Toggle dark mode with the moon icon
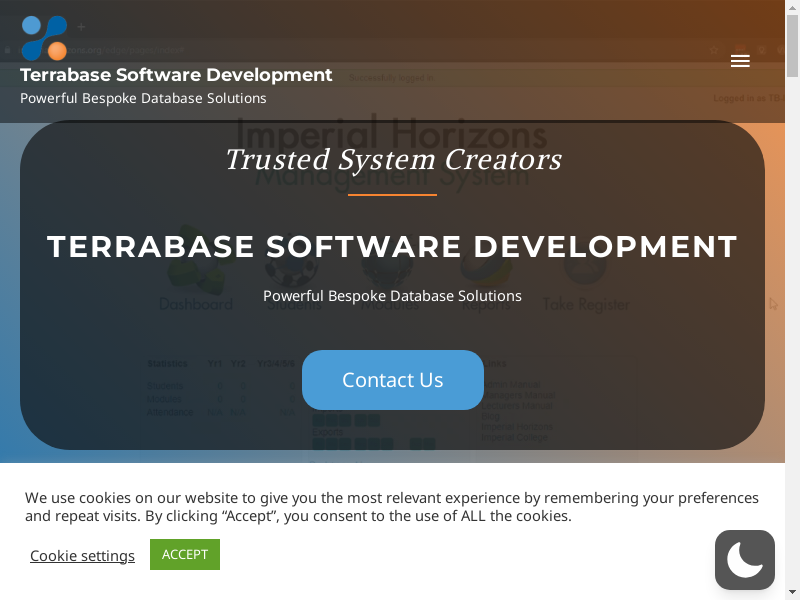800x600 pixels. point(745,560)
